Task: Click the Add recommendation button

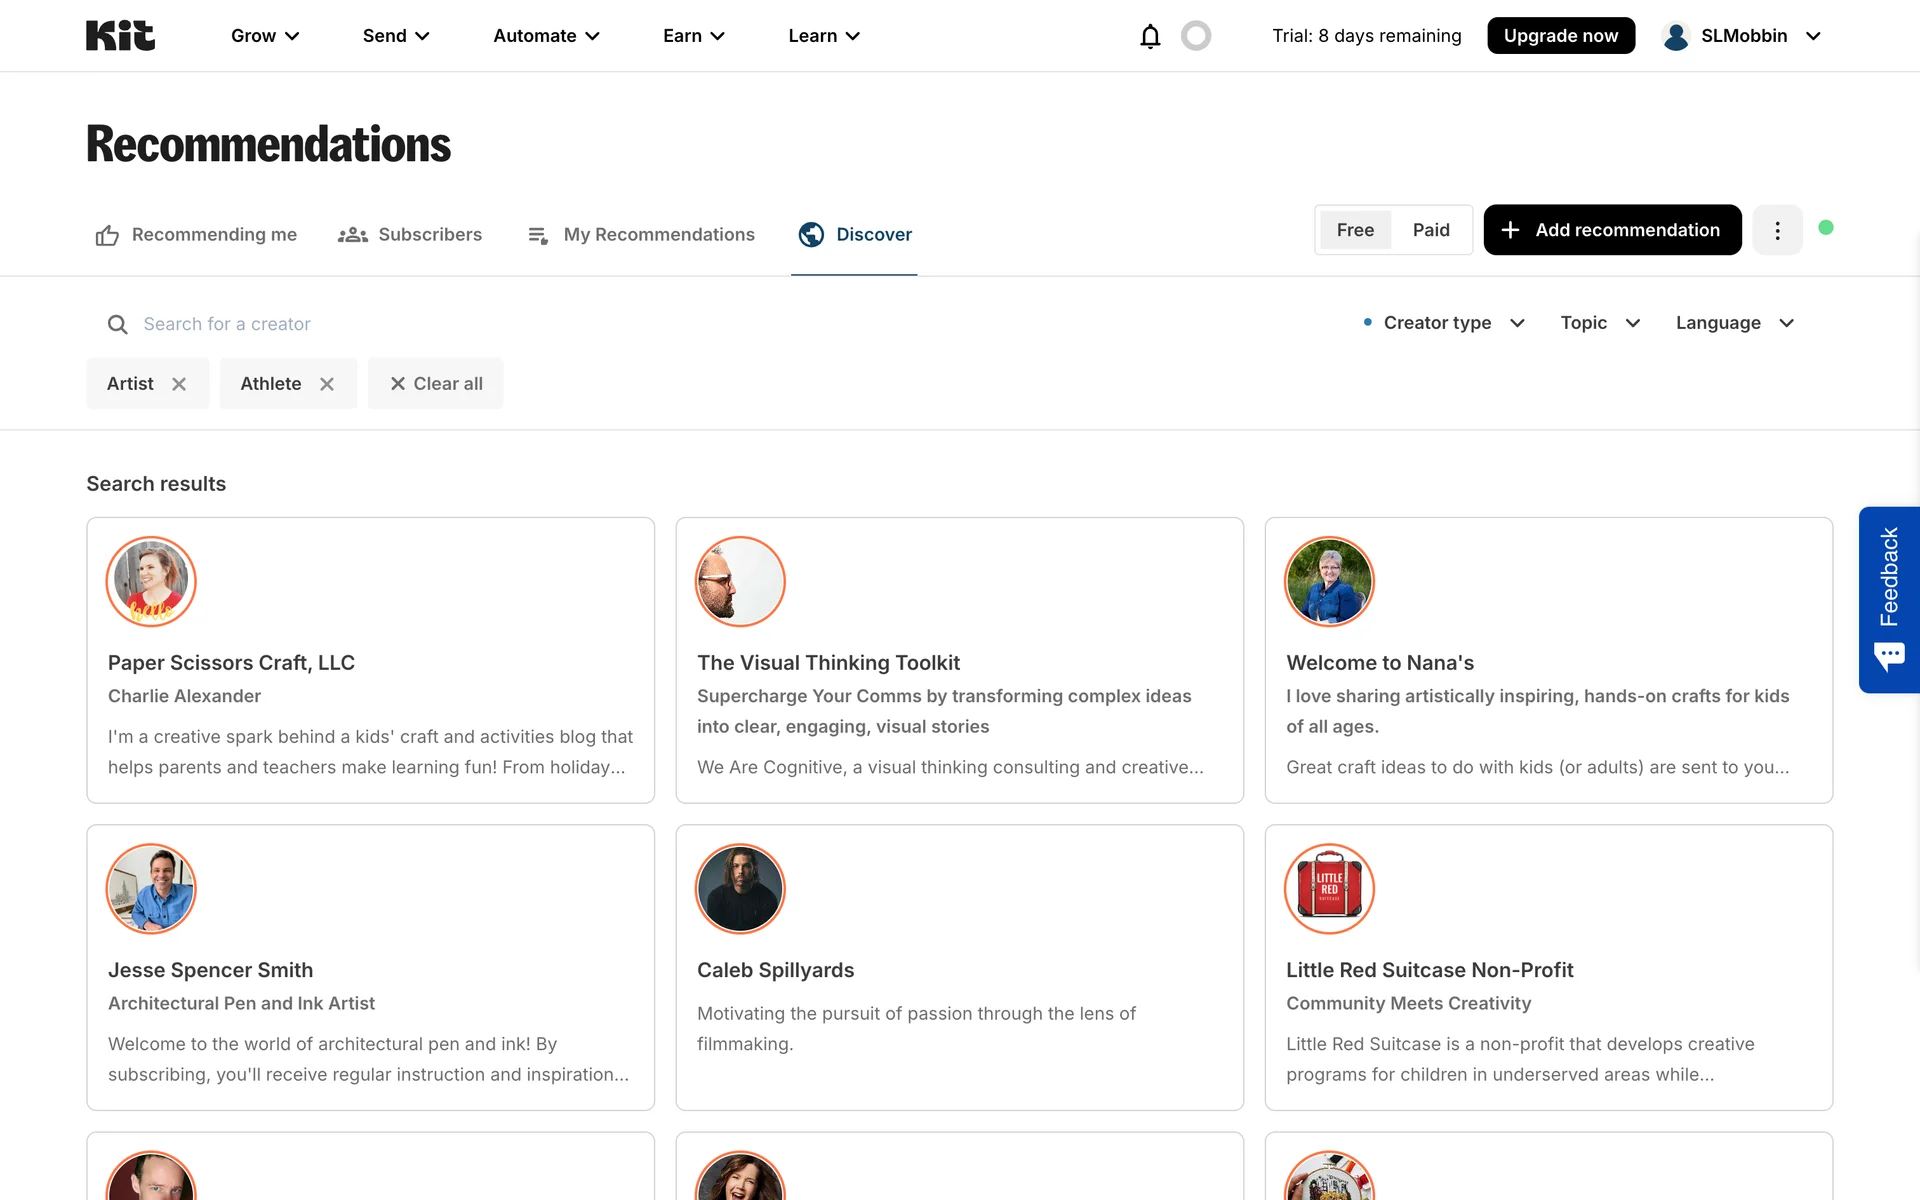Action: point(1612,230)
